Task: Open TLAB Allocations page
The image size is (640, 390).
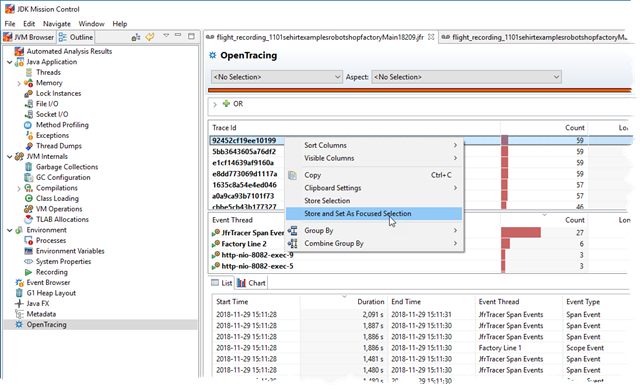Action: (x=62, y=219)
